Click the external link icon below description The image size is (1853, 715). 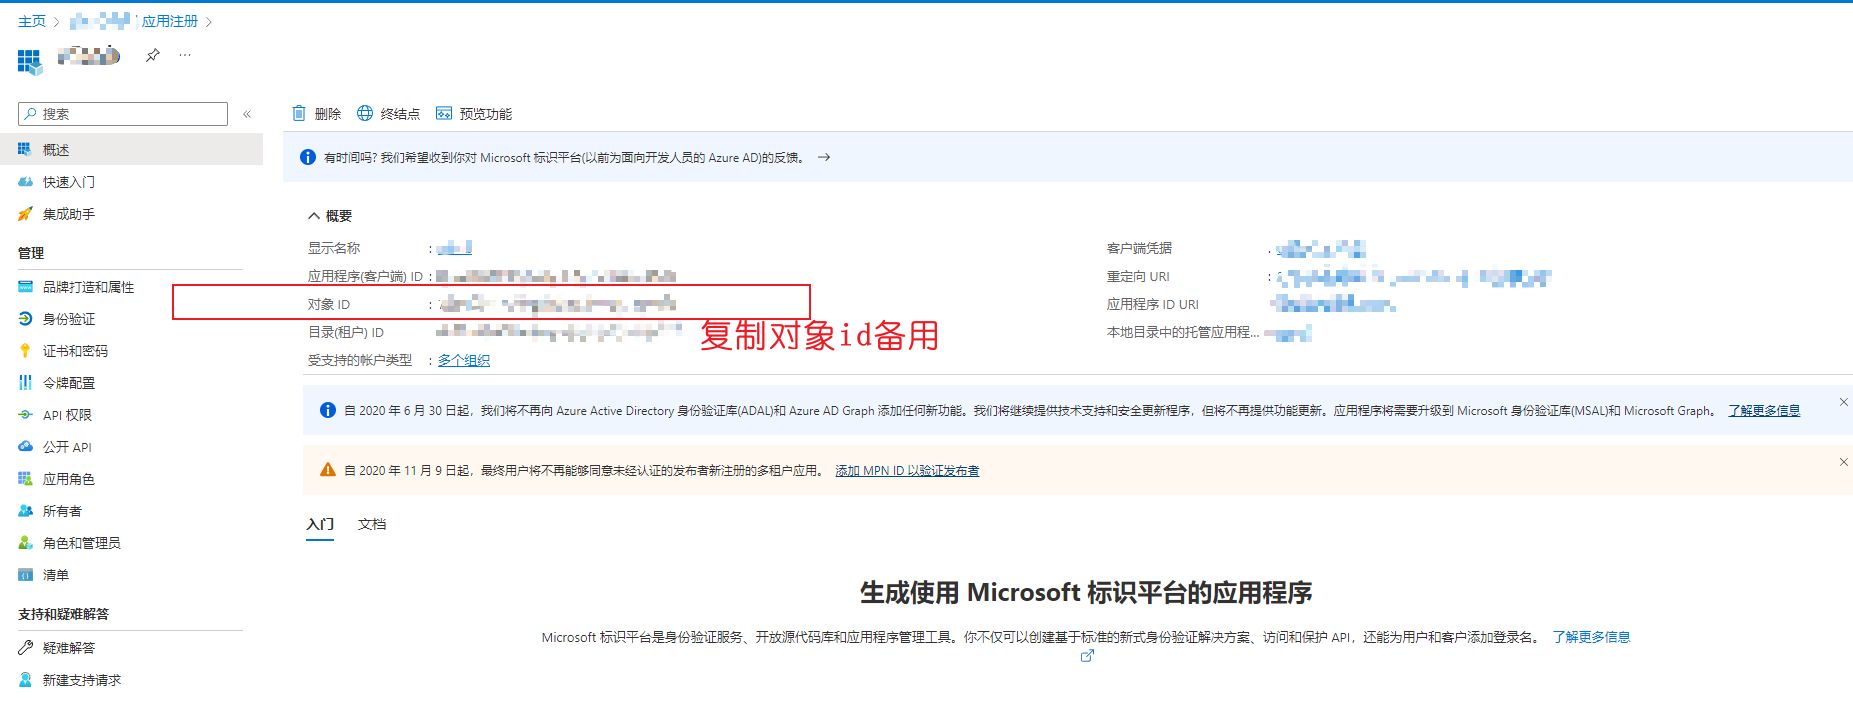pos(1087,656)
